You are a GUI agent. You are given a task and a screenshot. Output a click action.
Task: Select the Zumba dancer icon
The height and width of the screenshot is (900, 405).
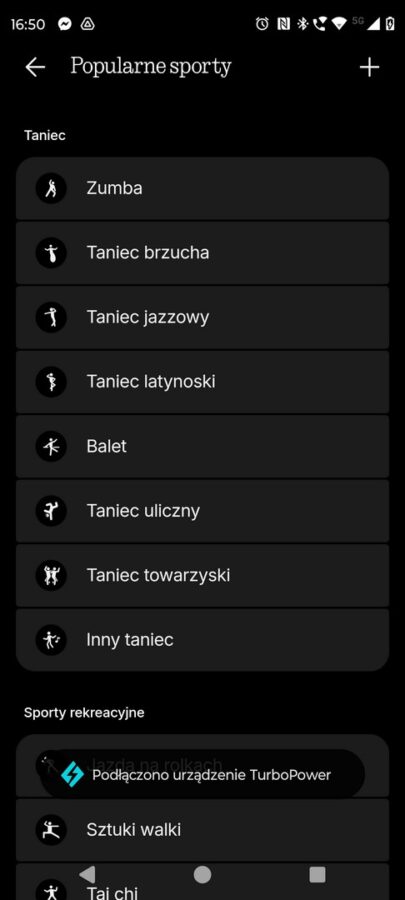coord(51,188)
